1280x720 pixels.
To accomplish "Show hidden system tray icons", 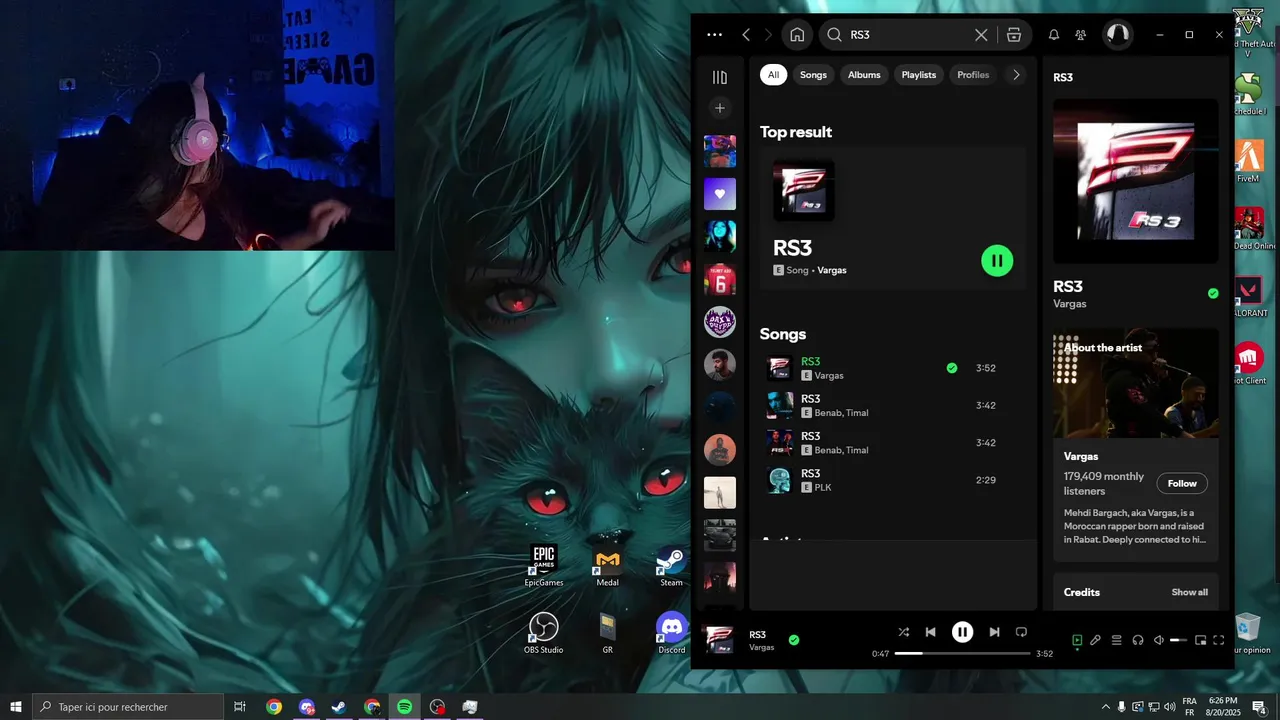I will point(1106,707).
